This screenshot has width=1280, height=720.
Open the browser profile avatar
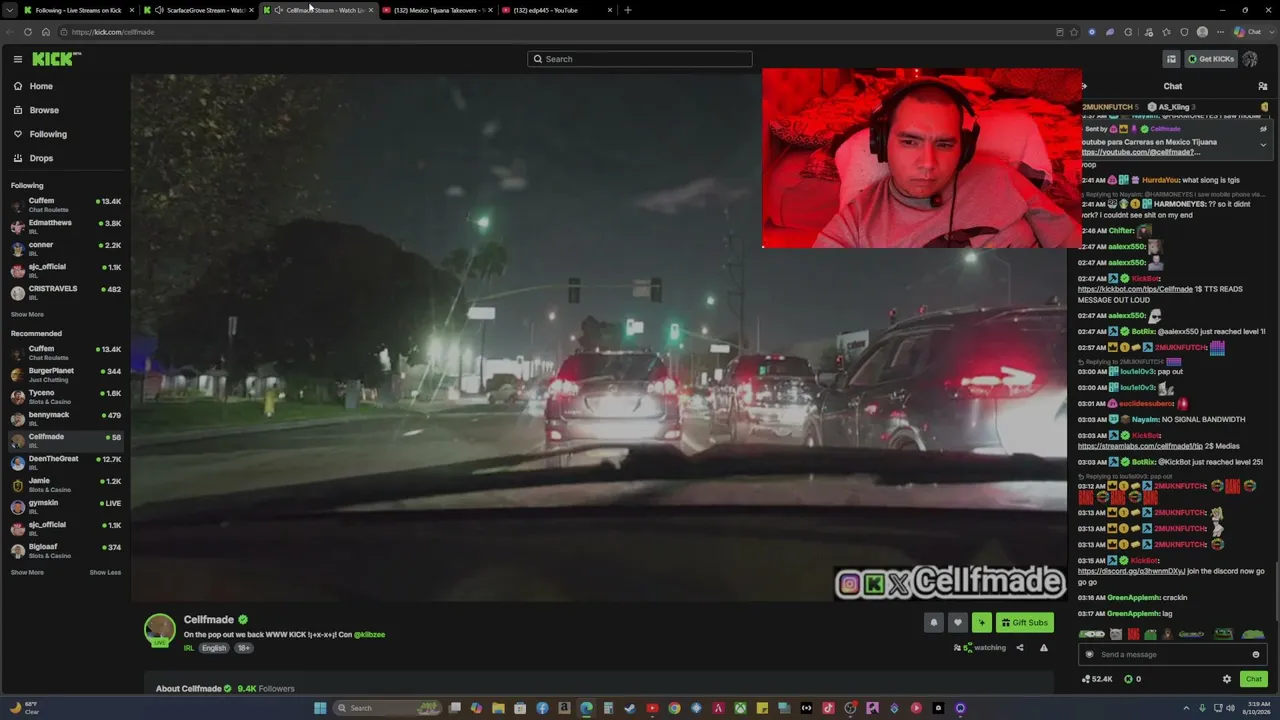[x=1202, y=32]
